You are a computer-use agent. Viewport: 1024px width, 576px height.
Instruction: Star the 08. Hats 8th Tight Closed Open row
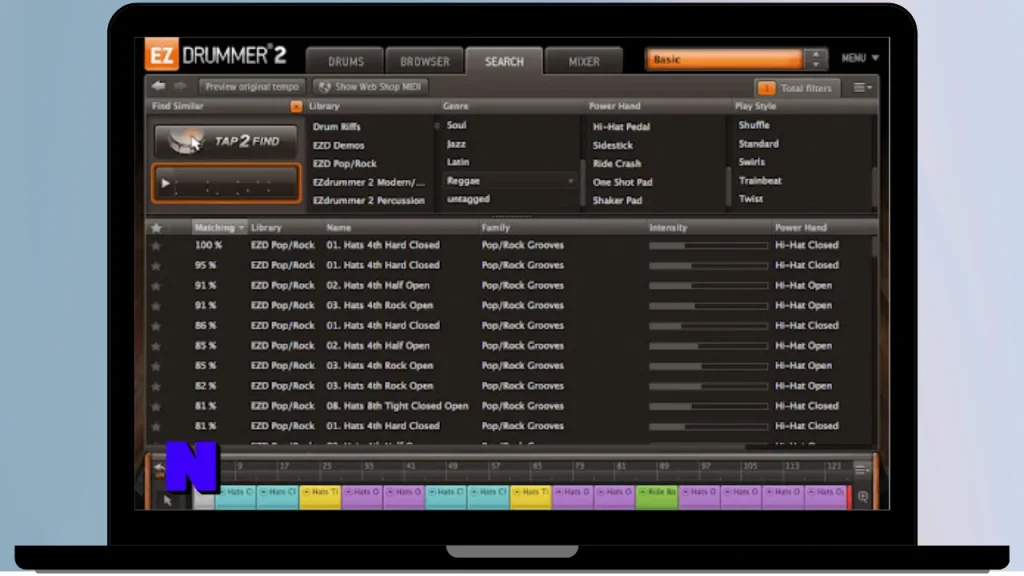coord(156,407)
